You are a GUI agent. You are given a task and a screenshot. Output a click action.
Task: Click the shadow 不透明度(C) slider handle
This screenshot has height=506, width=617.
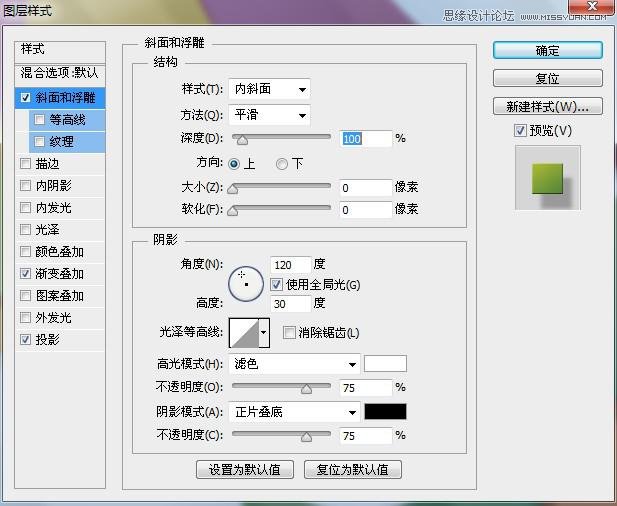[307, 437]
